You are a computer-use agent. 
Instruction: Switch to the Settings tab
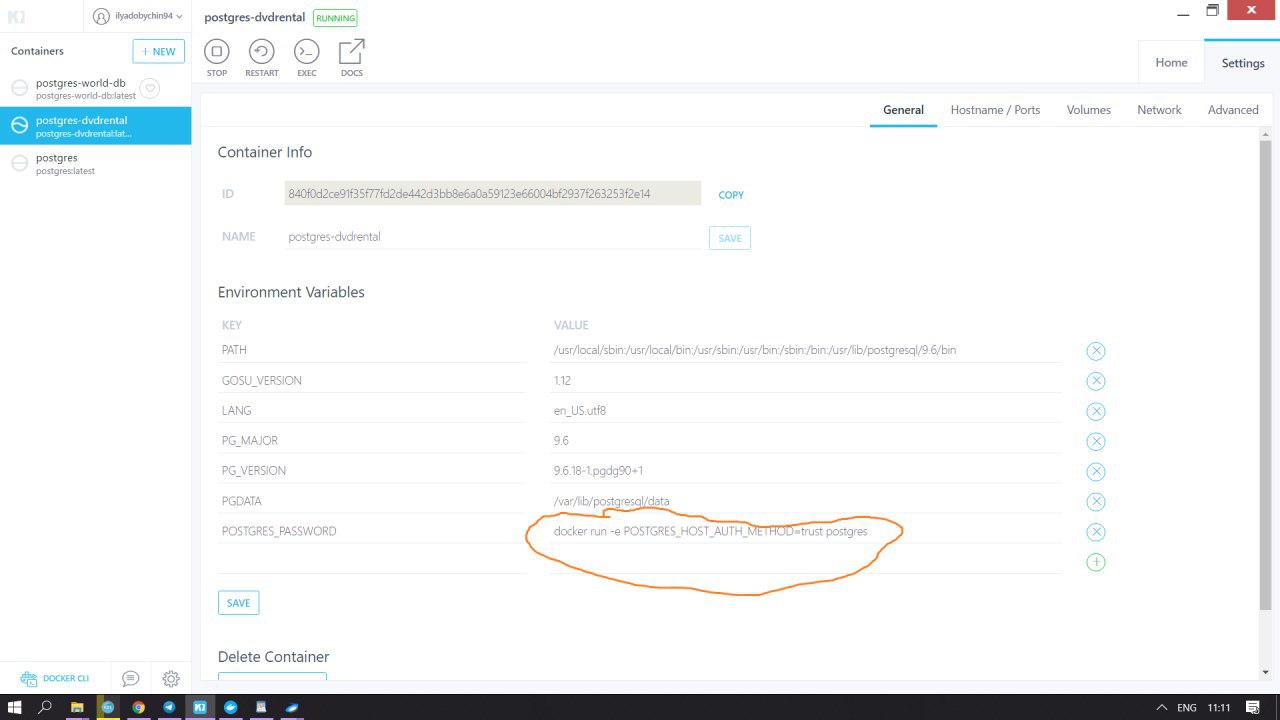pos(1243,62)
